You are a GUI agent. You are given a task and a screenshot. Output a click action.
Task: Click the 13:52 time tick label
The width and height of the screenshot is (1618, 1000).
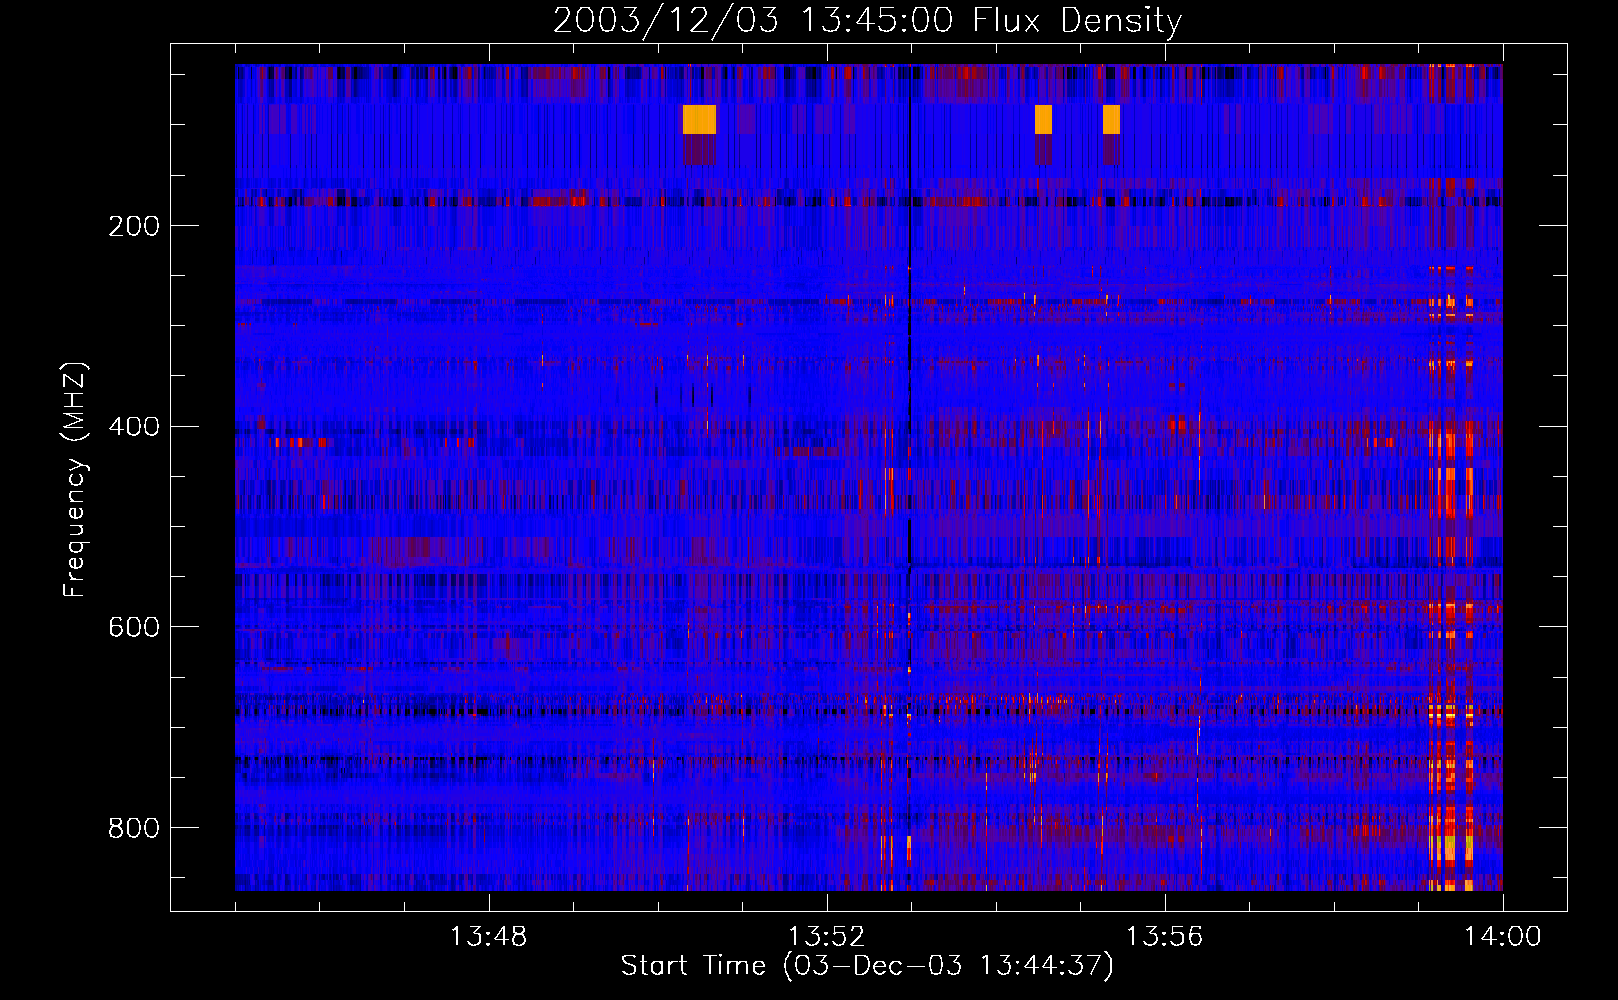tap(826, 937)
